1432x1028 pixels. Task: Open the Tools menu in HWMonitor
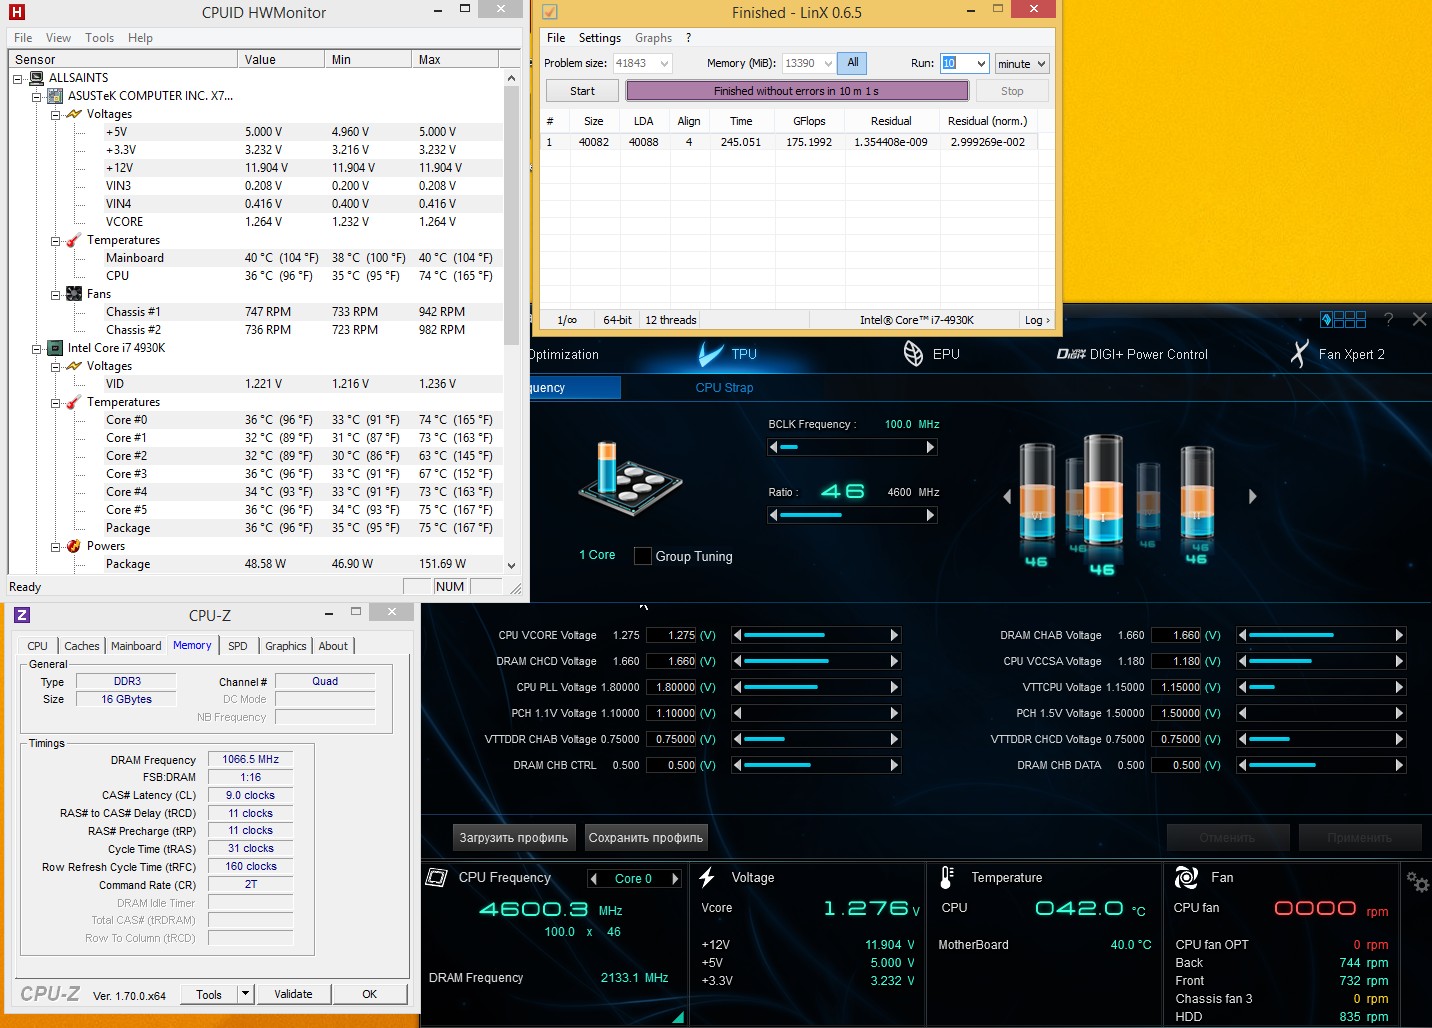click(x=99, y=38)
